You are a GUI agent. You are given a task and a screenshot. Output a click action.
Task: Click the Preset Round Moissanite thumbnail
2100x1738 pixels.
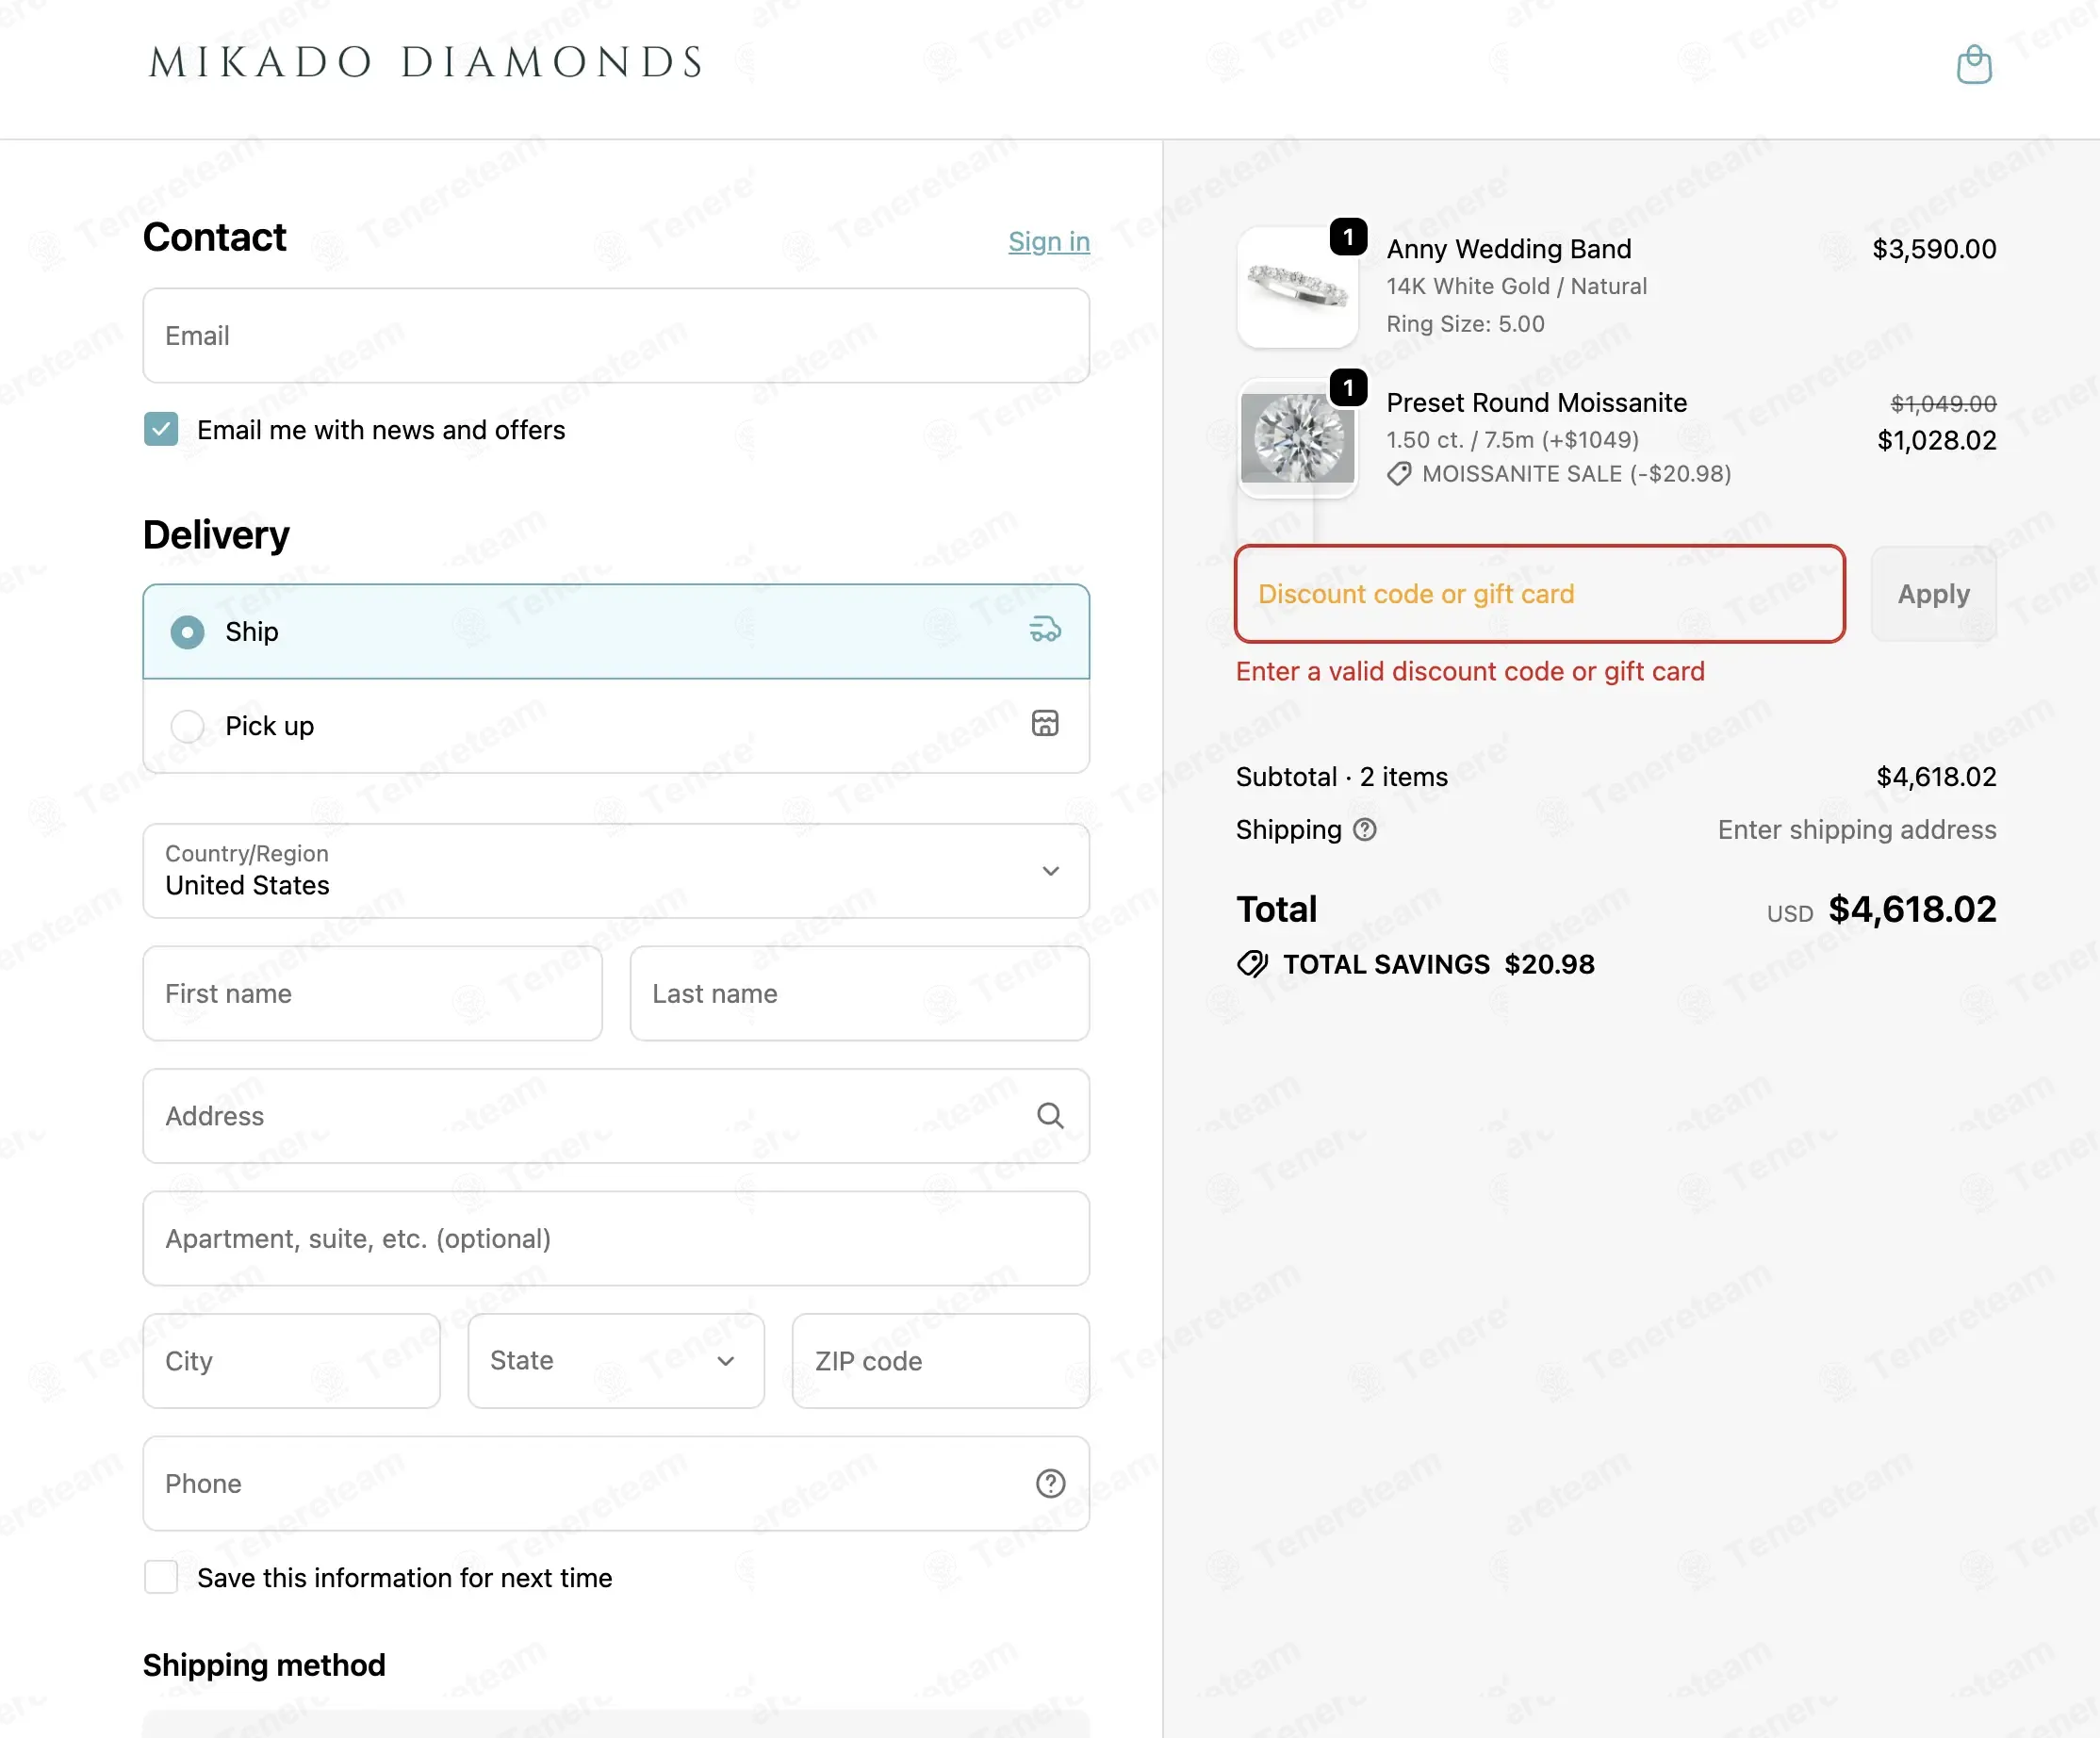(1297, 438)
